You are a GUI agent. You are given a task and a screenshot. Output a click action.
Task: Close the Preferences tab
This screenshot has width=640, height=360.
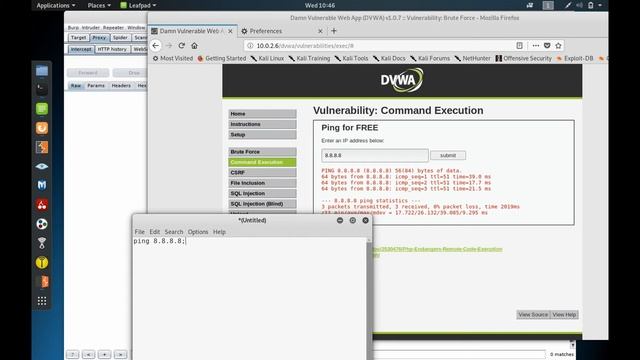(x=320, y=31)
